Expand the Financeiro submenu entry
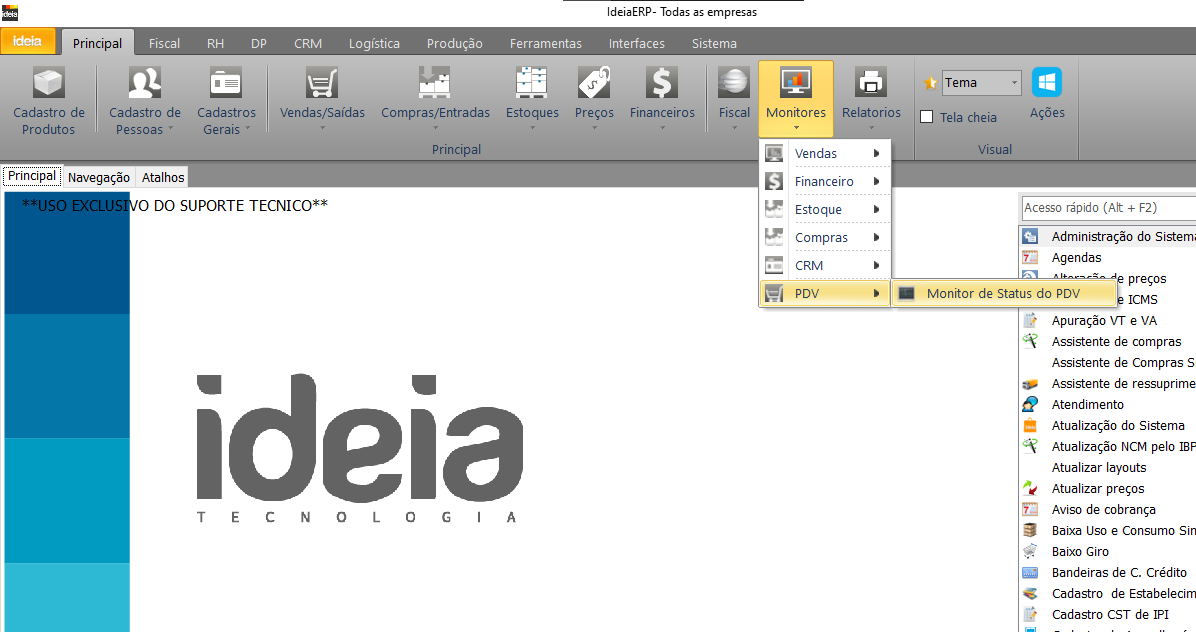Viewport: 1196px width, 632px height. pyautogui.click(x=824, y=181)
